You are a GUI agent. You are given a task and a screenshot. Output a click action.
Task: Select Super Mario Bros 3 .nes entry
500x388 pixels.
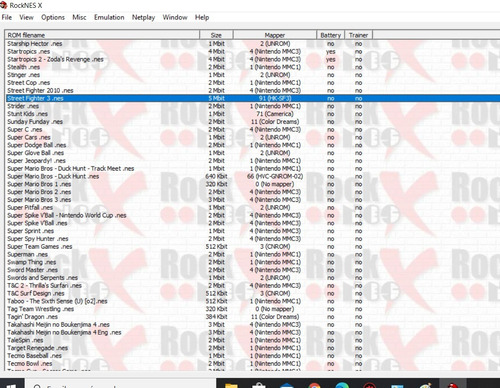click(x=39, y=200)
